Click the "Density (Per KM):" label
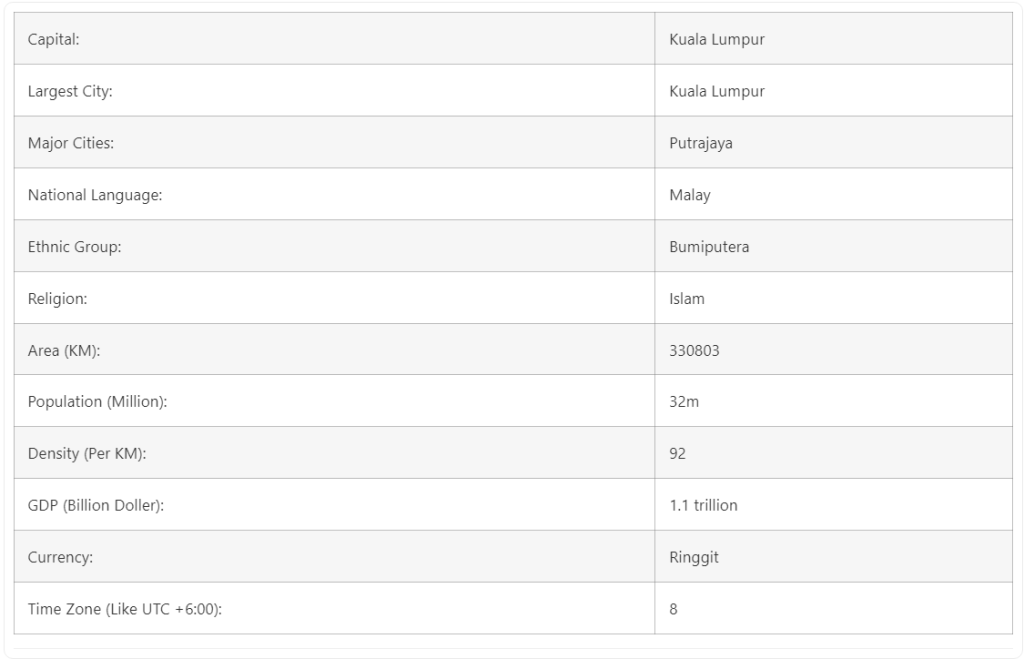Image resolution: width=1024 pixels, height=659 pixels. tap(87, 454)
